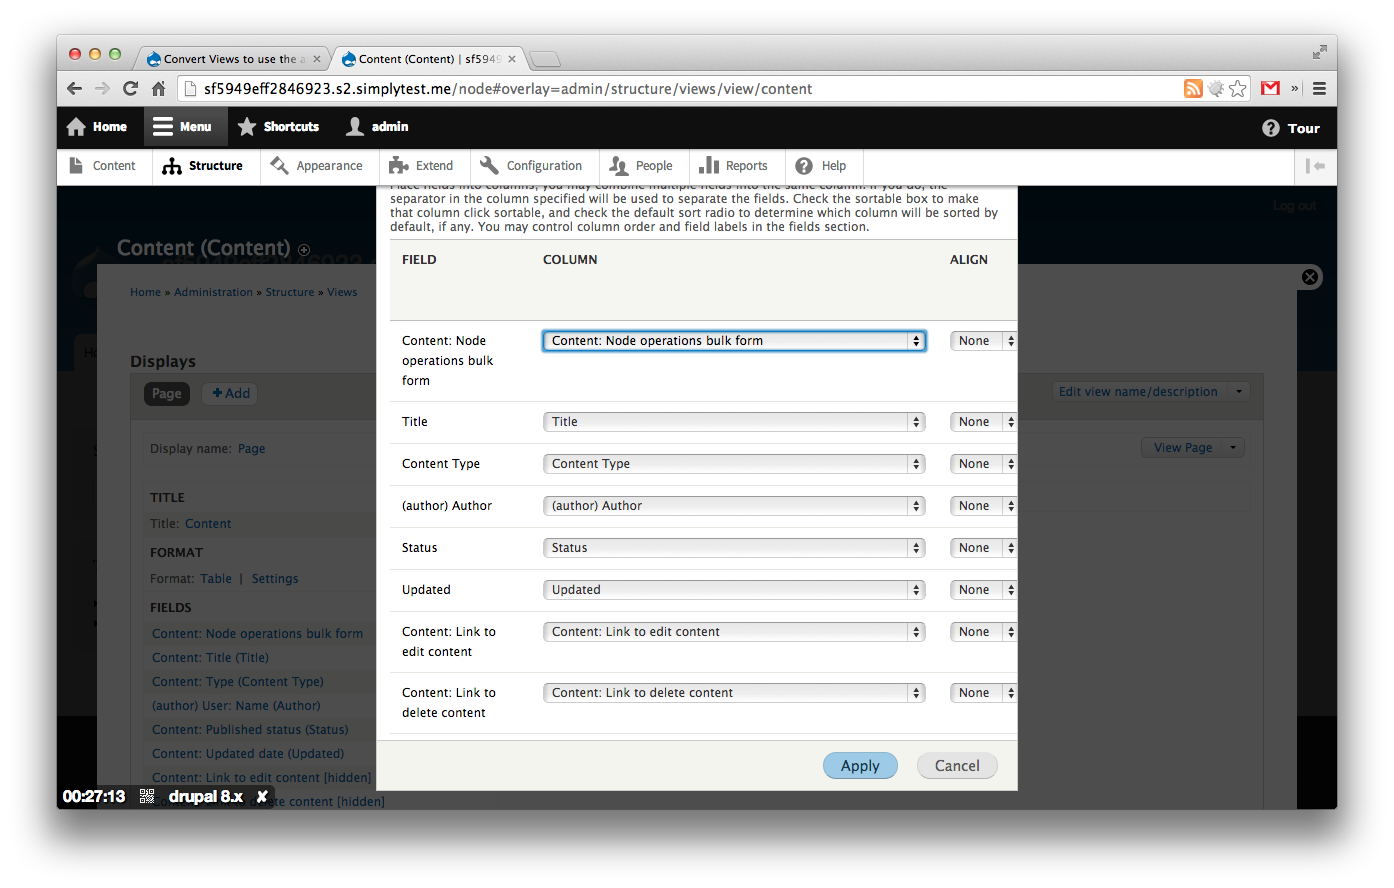Screen dimensions: 1394x888
Task: Click 'Edit view name/description' button
Action: (1138, 392)
